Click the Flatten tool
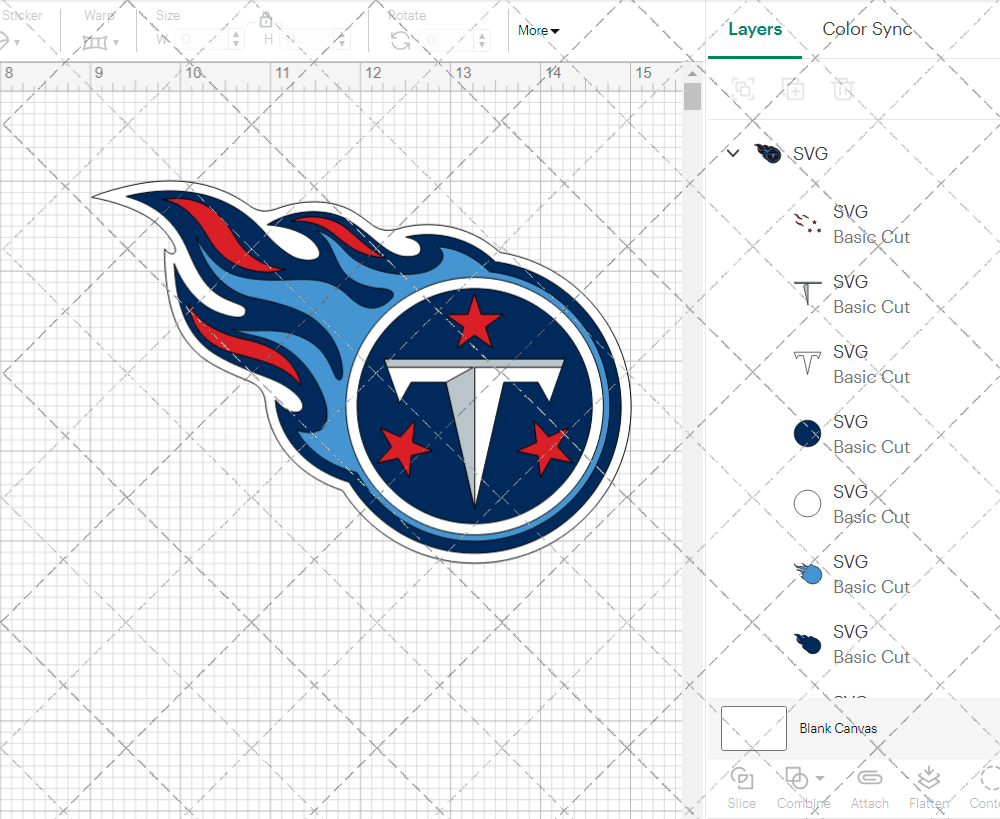The height and width of the screenshot is (819, 1000). (929, 788)
